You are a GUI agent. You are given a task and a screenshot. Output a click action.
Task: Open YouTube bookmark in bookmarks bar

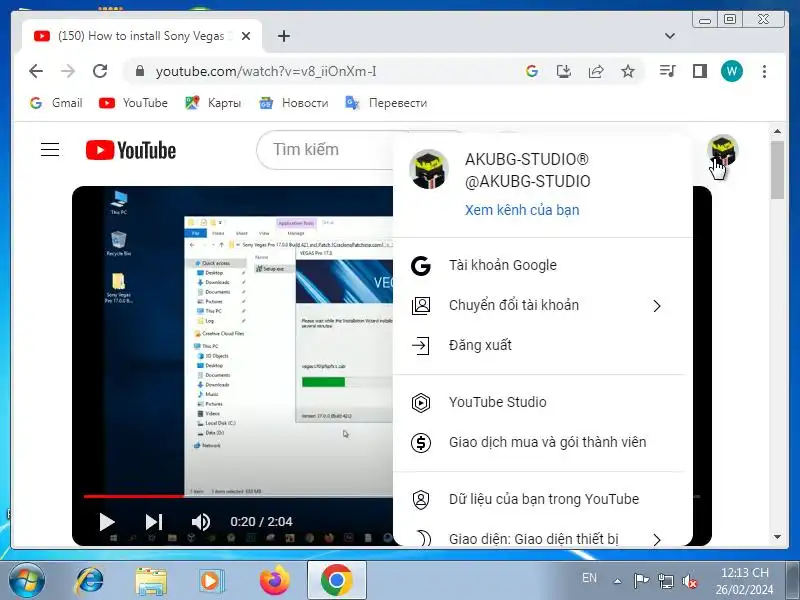(x=133, y=103)
